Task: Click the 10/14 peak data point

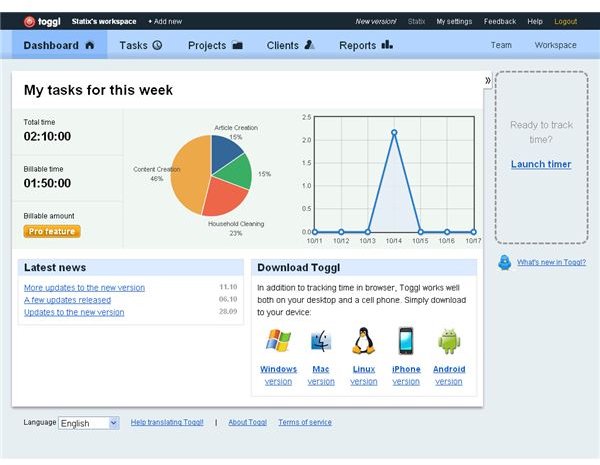Action: (394, 132)
